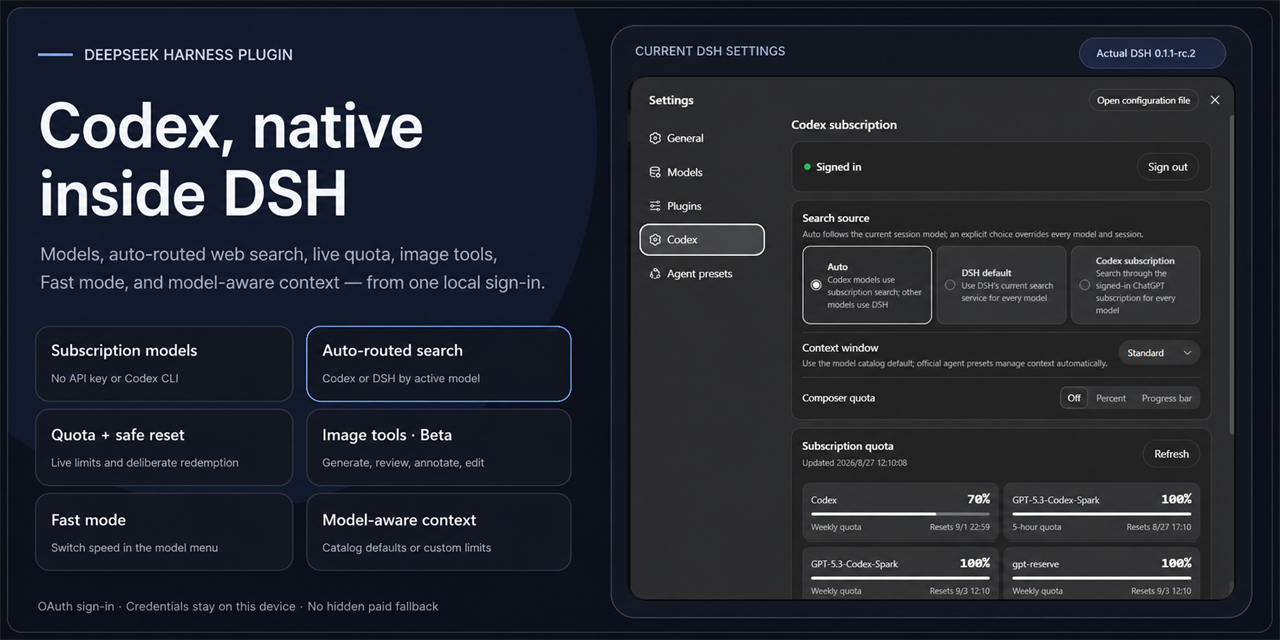
Task: Open the Quota + safe reset feature card
Action: click(x=164, y=447)
